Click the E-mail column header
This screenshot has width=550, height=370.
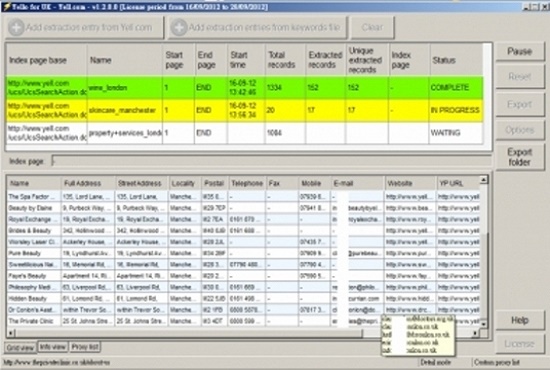[x=357, y=183]
